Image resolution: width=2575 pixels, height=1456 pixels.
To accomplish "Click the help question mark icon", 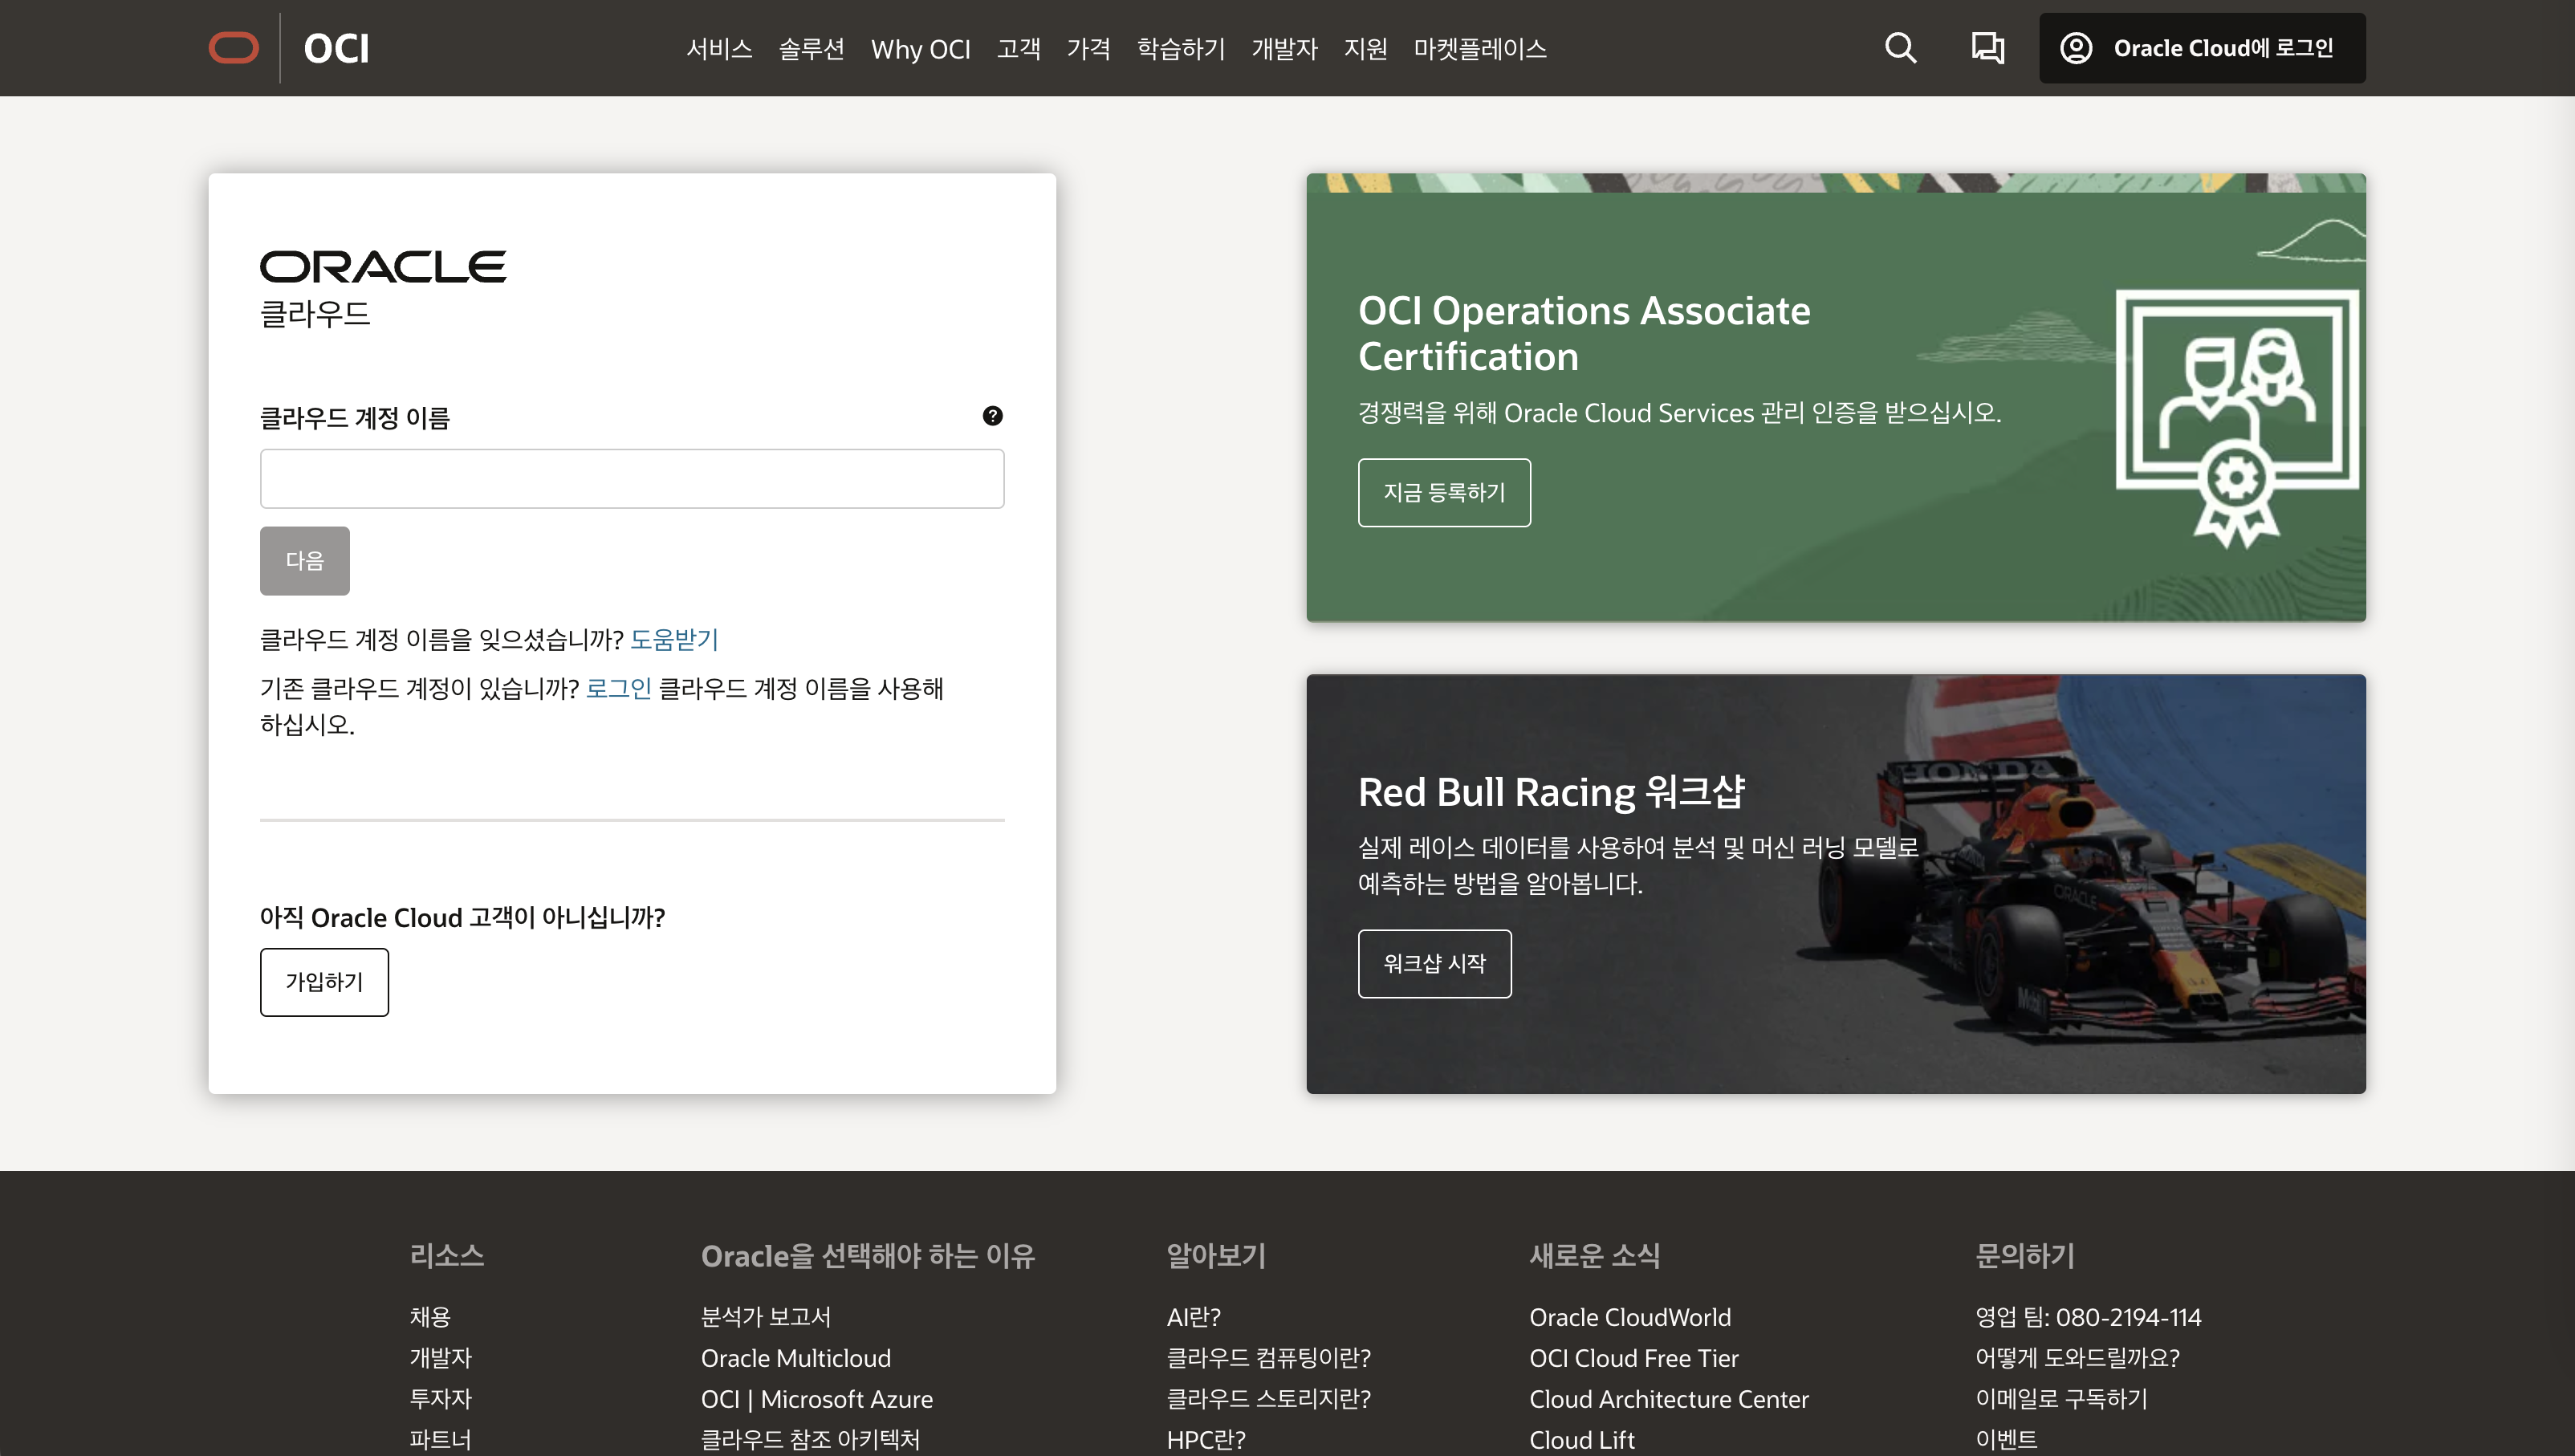I will point(992,416).
